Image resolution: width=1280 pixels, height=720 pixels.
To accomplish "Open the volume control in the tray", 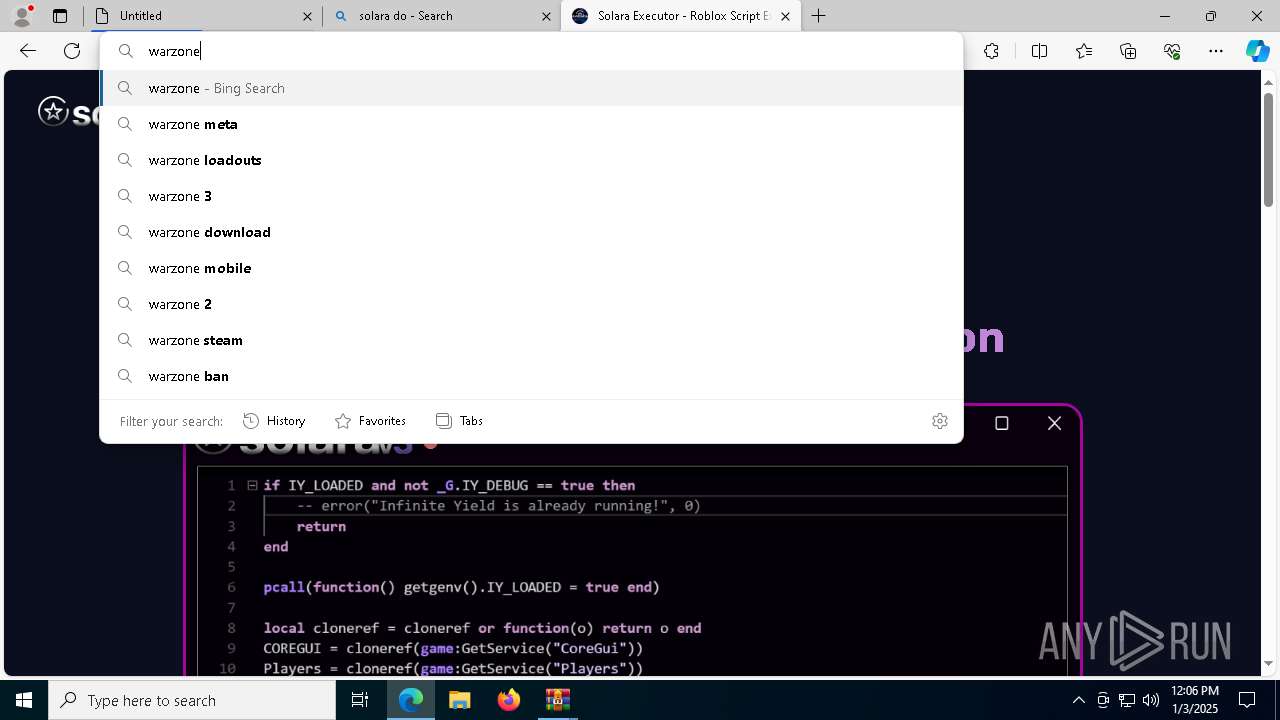I will pos(1151,700).
